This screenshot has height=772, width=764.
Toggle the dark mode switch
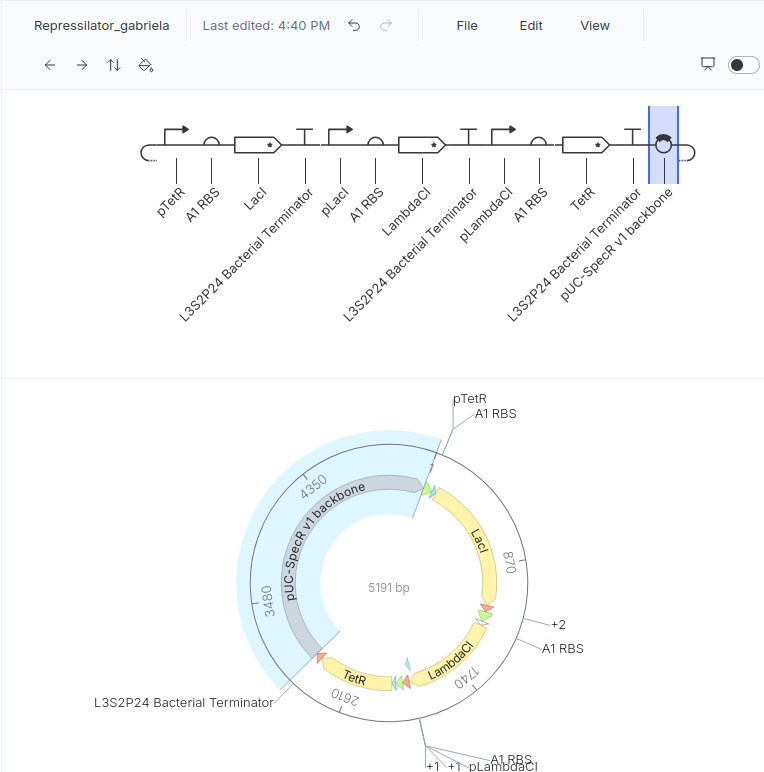tap(743, 65)
